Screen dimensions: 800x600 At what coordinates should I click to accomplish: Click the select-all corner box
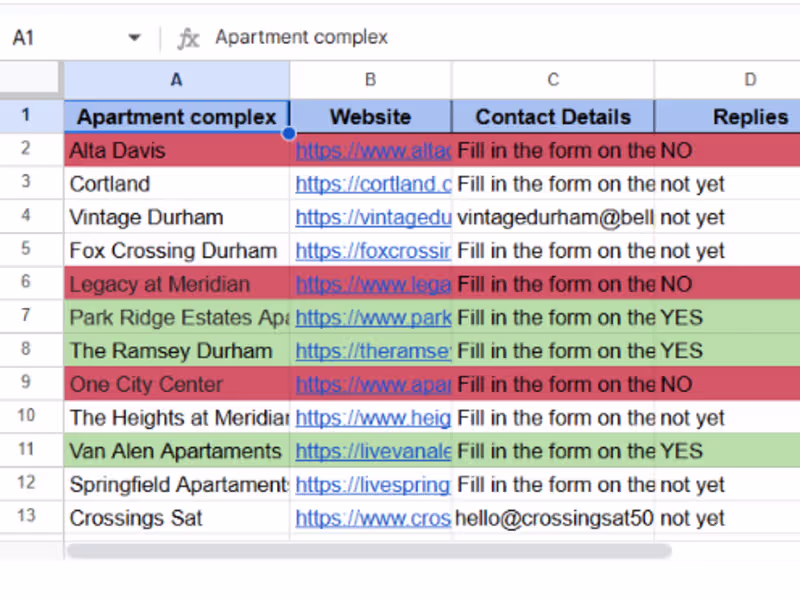(31, 80)
